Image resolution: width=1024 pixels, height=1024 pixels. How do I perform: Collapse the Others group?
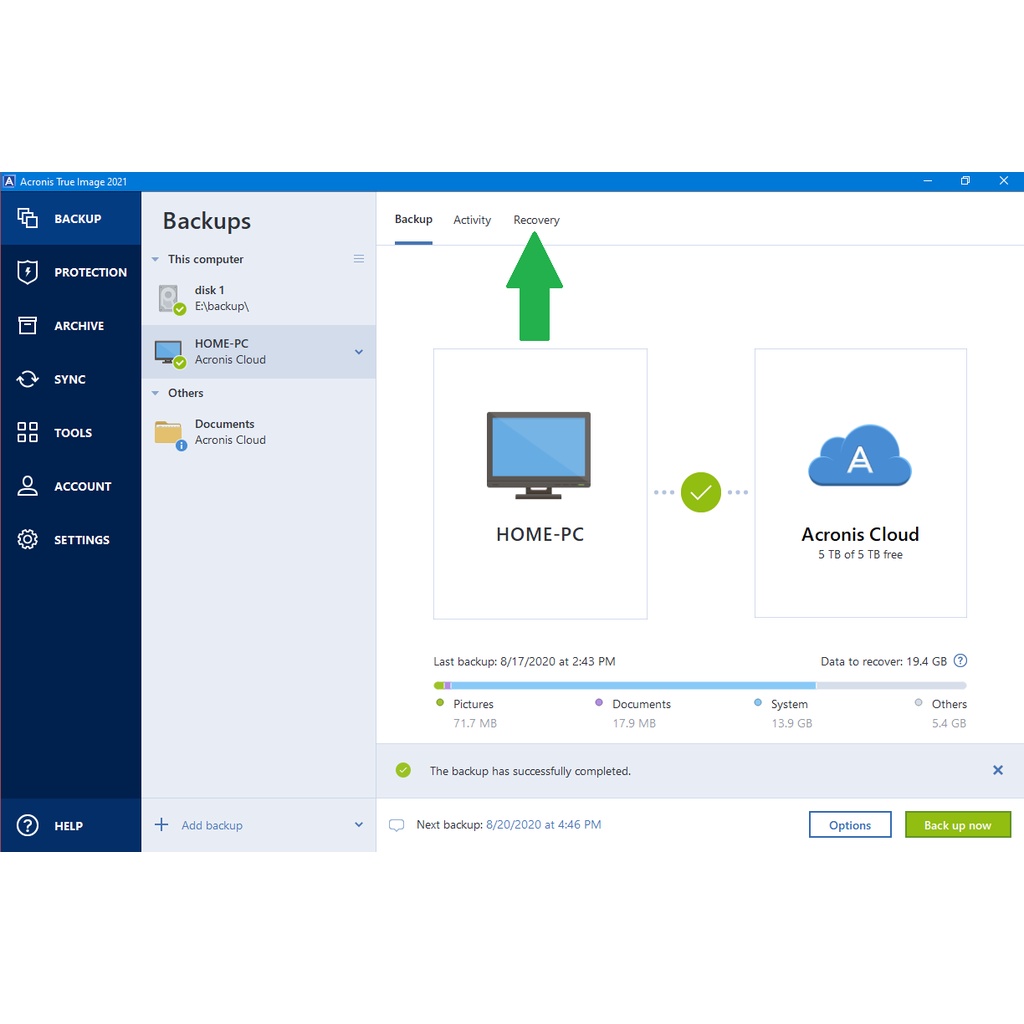click(x=155, y=393)
